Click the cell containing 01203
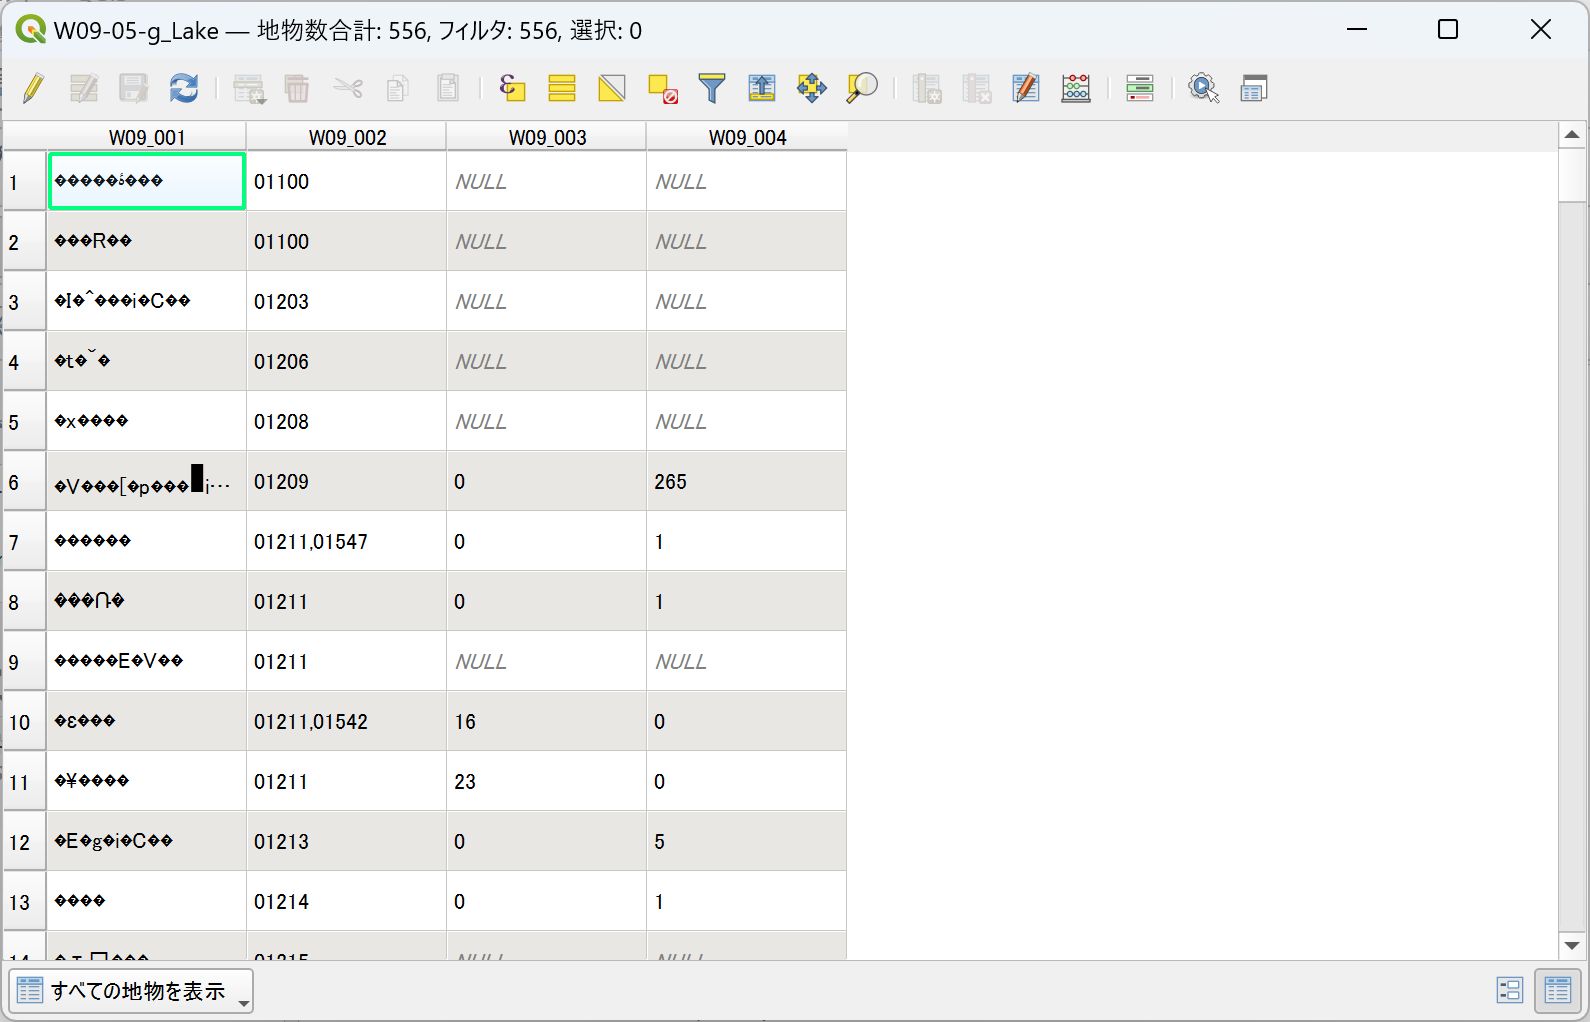 346,301
